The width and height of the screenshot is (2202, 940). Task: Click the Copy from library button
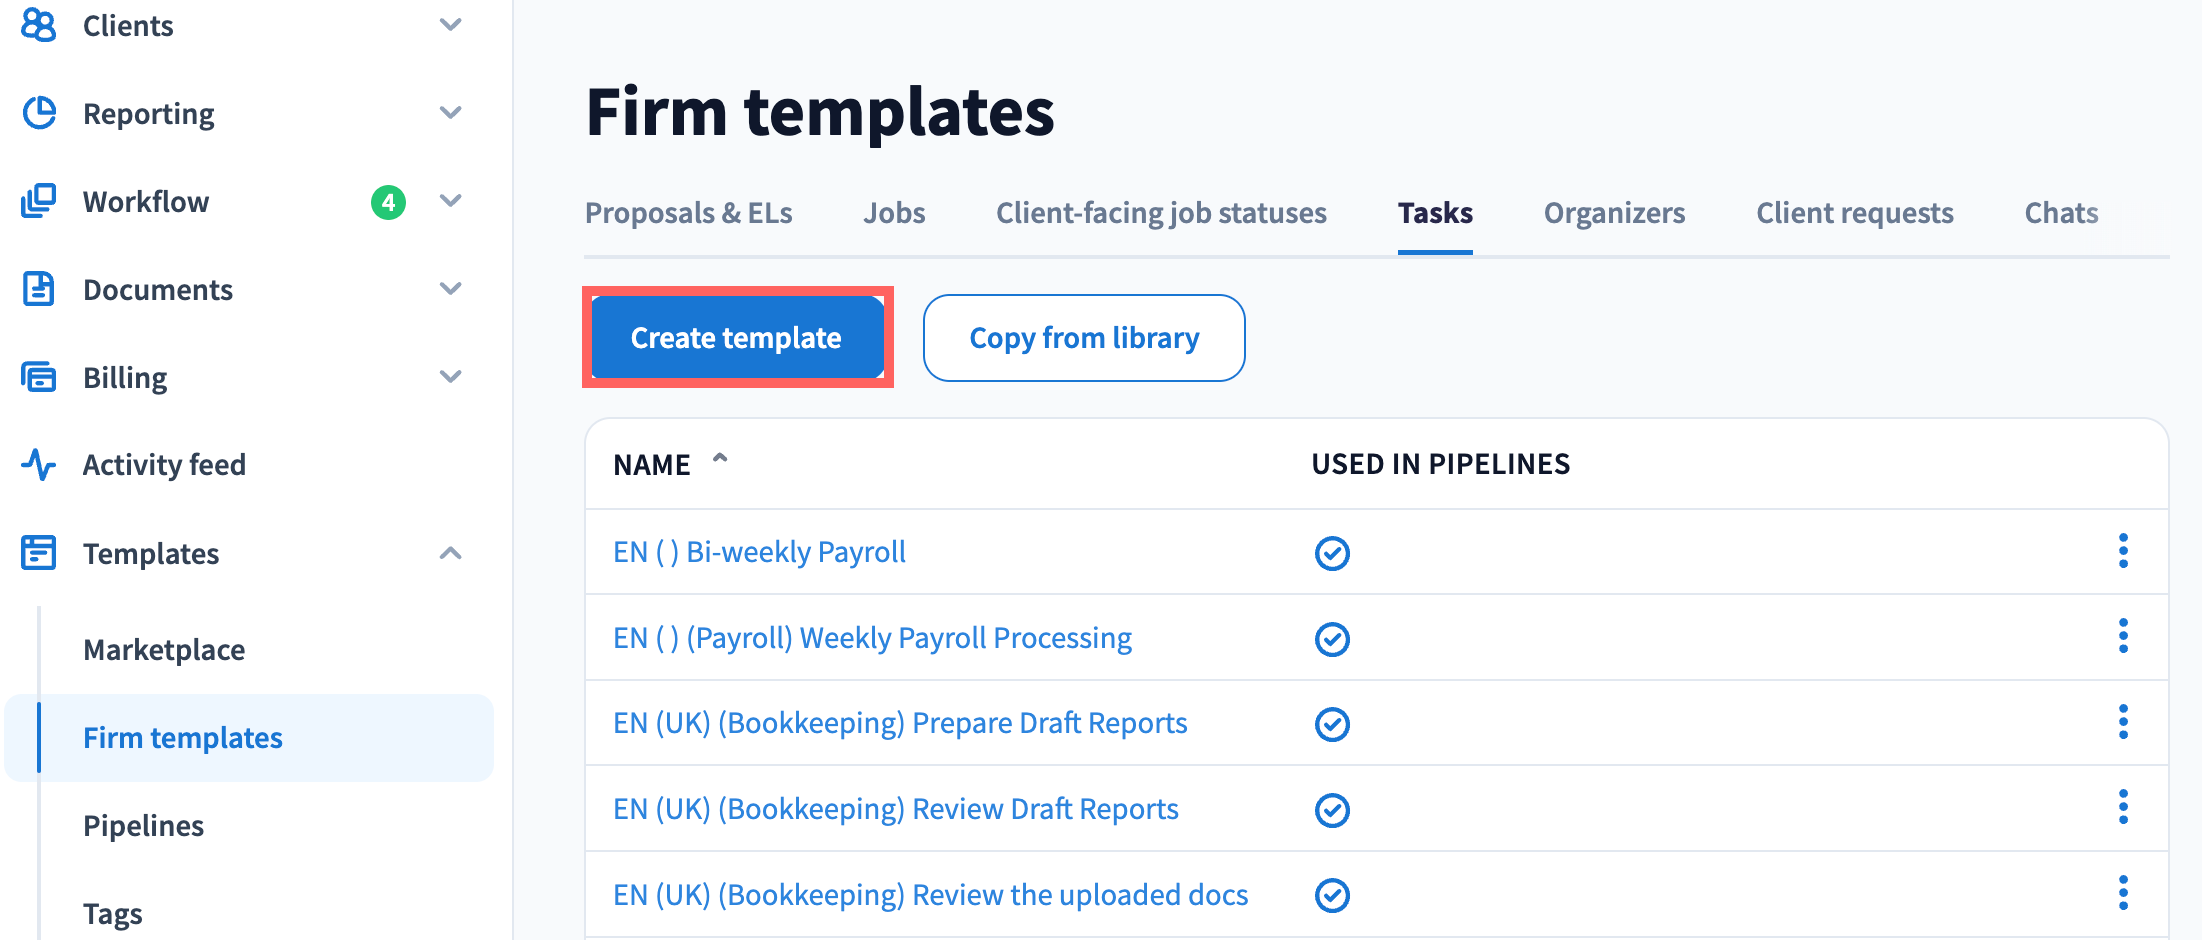1083,338
